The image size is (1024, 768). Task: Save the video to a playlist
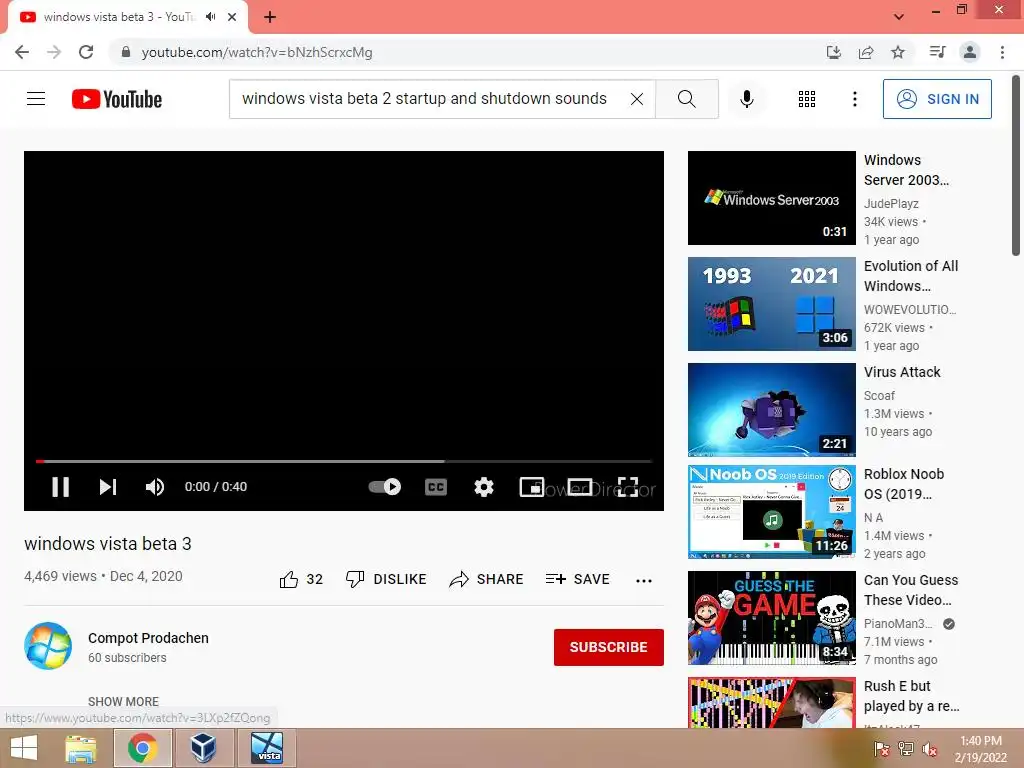pyautogui.click(x=578, y=579)
